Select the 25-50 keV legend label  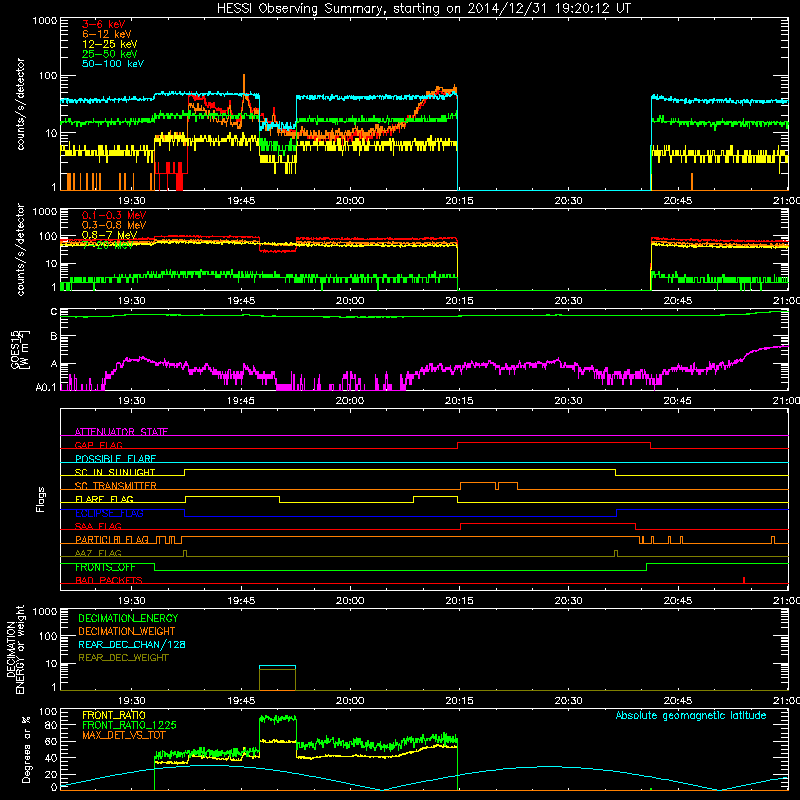coord(109,54)
